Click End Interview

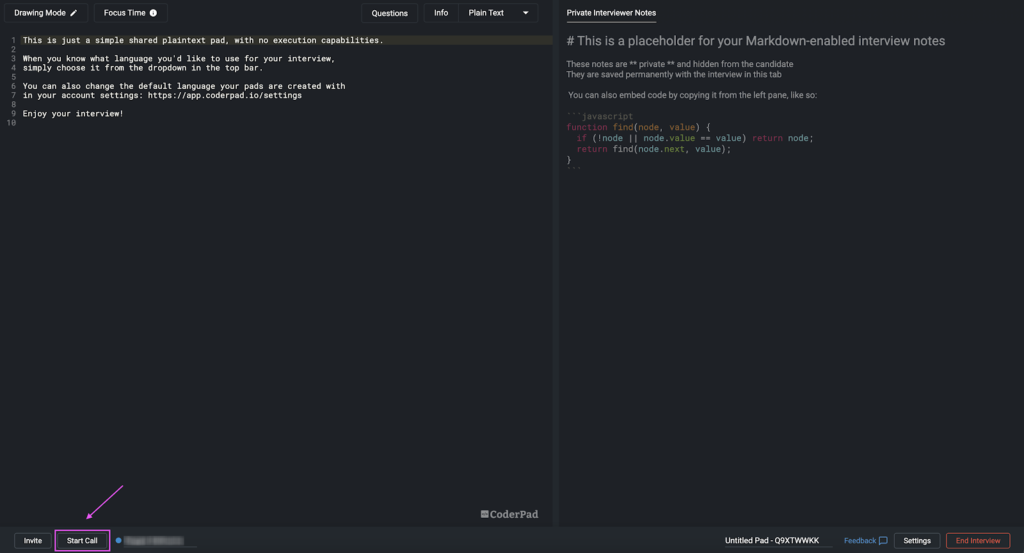[x=978, y=541]
